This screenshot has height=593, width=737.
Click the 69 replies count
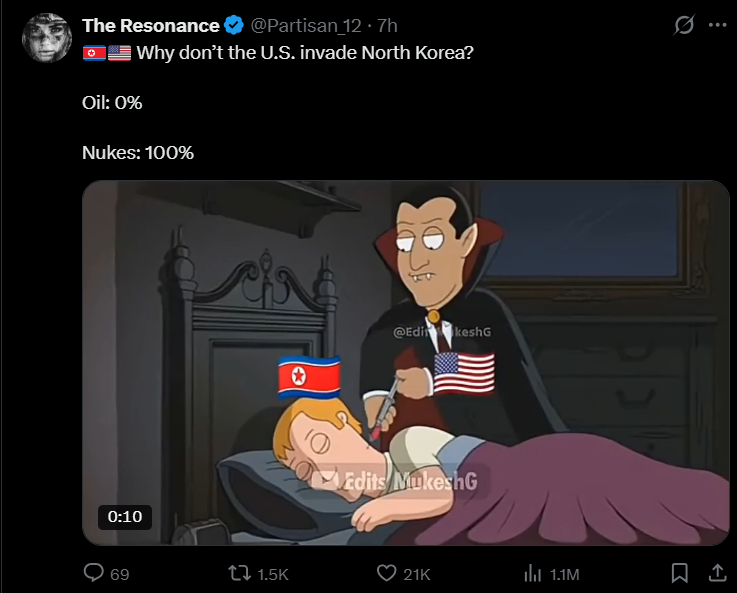120,574
